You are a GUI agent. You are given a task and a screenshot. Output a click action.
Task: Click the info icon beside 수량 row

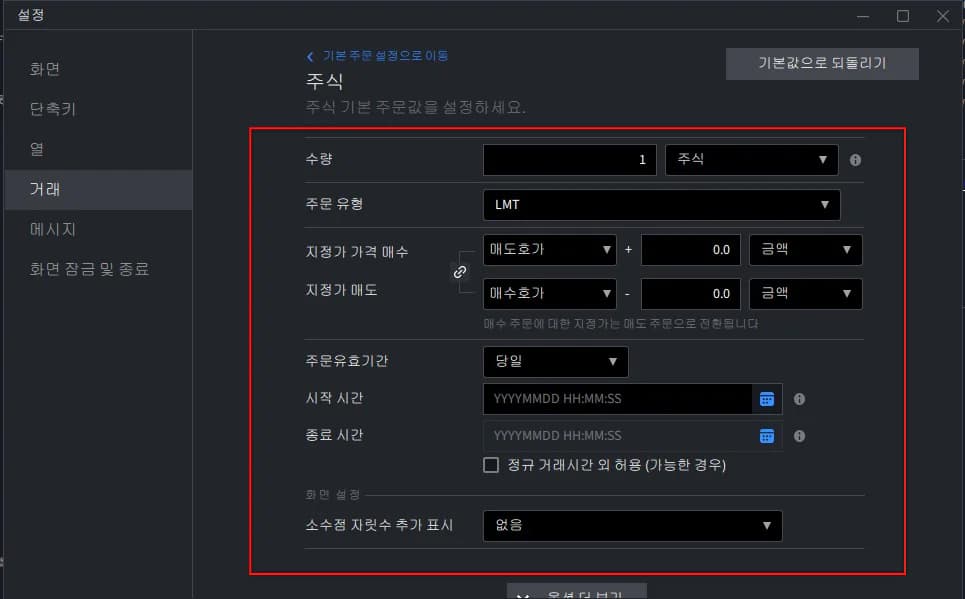855,160
